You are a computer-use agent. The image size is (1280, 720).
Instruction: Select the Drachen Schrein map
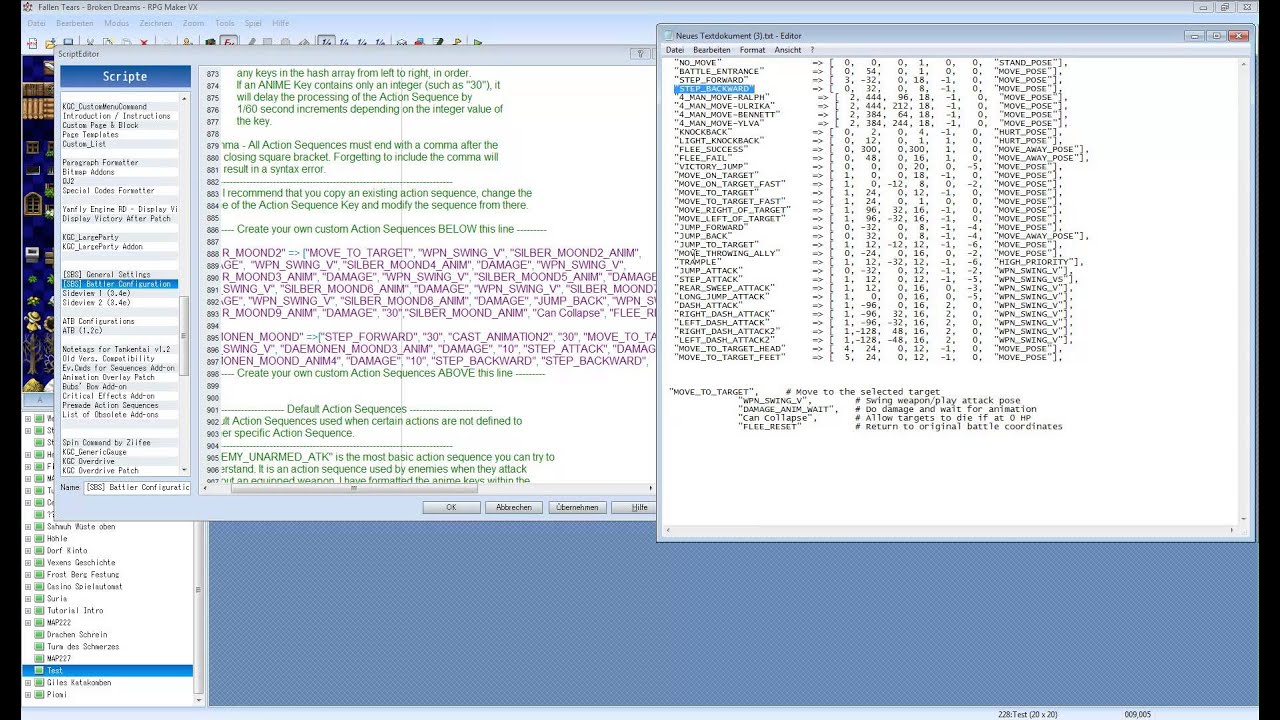[77, 634]
